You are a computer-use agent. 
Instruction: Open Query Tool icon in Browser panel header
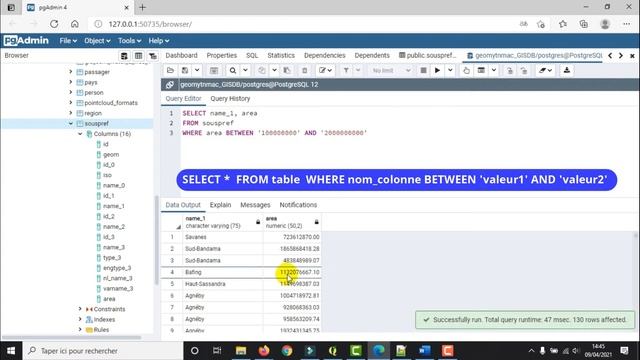point(124,56)
